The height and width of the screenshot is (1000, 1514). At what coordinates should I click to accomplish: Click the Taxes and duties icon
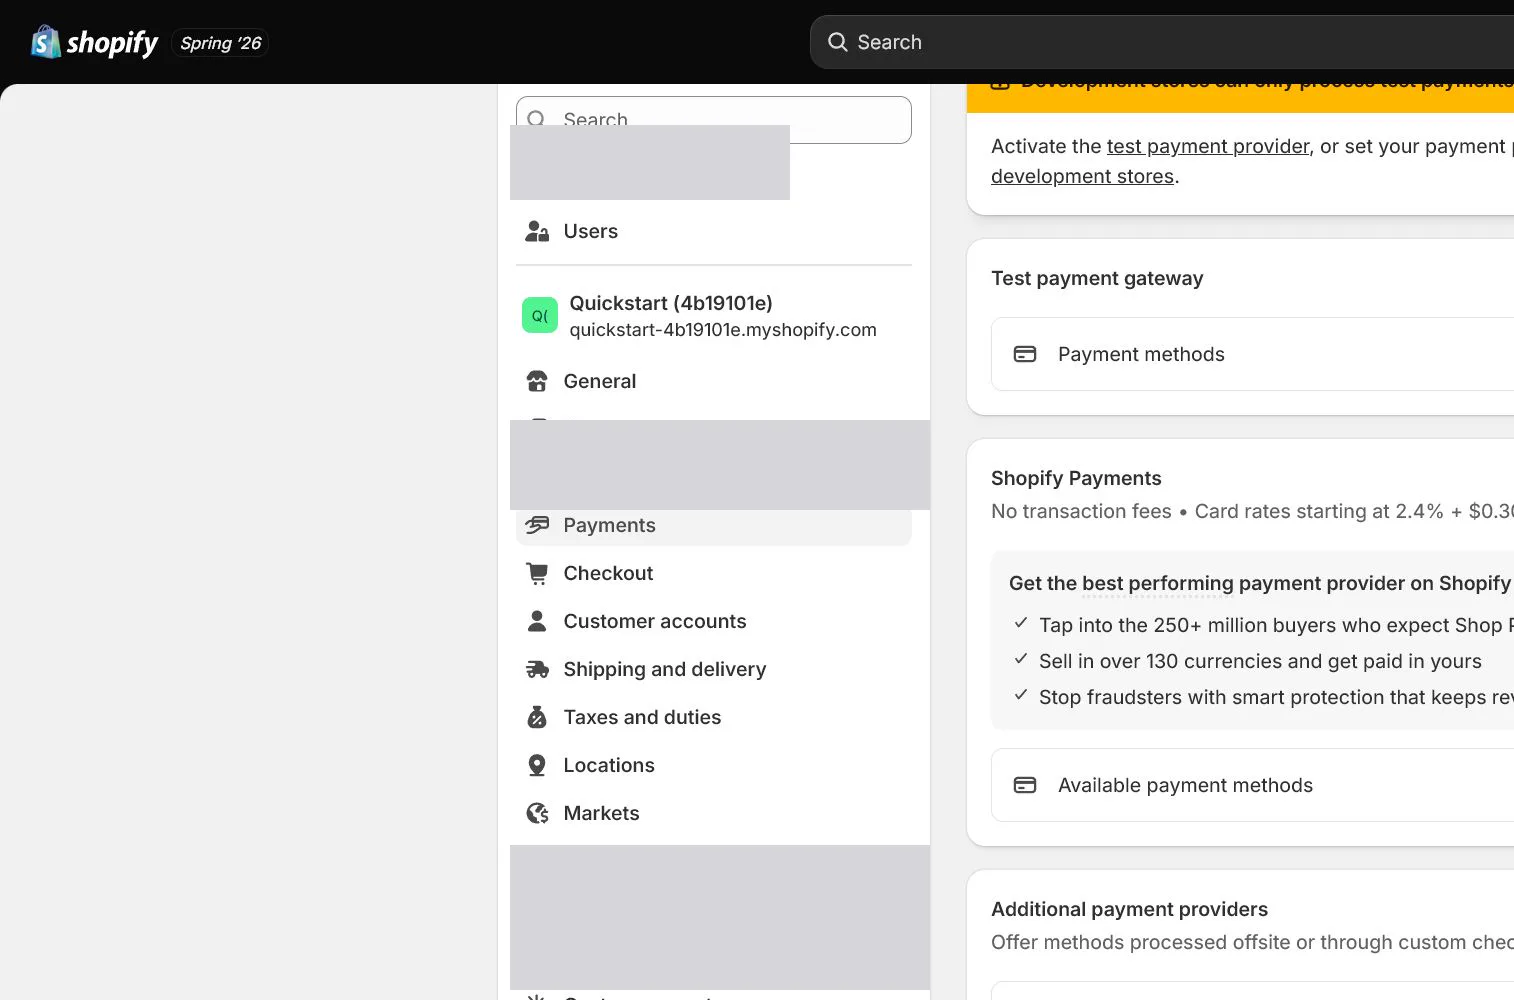click(537, 717)
